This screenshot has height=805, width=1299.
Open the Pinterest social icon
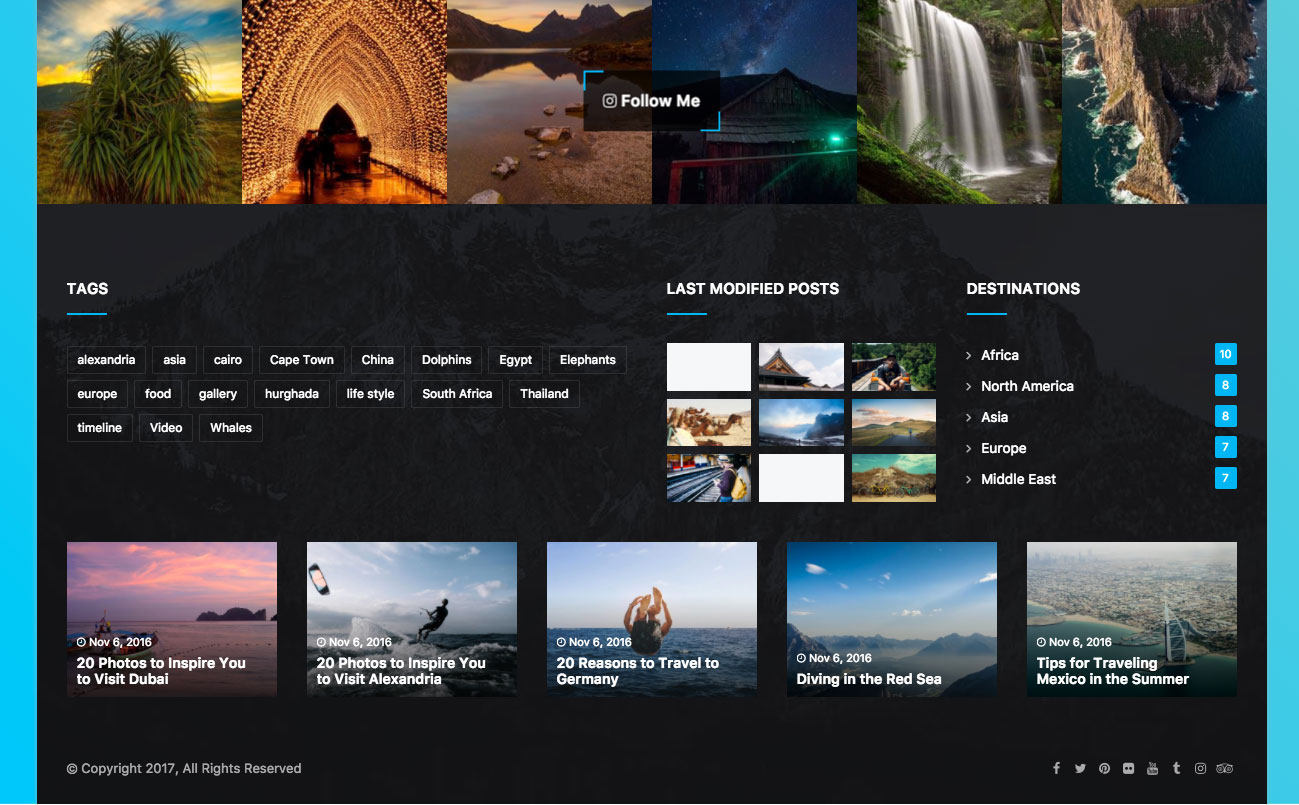pos(1104,769)
